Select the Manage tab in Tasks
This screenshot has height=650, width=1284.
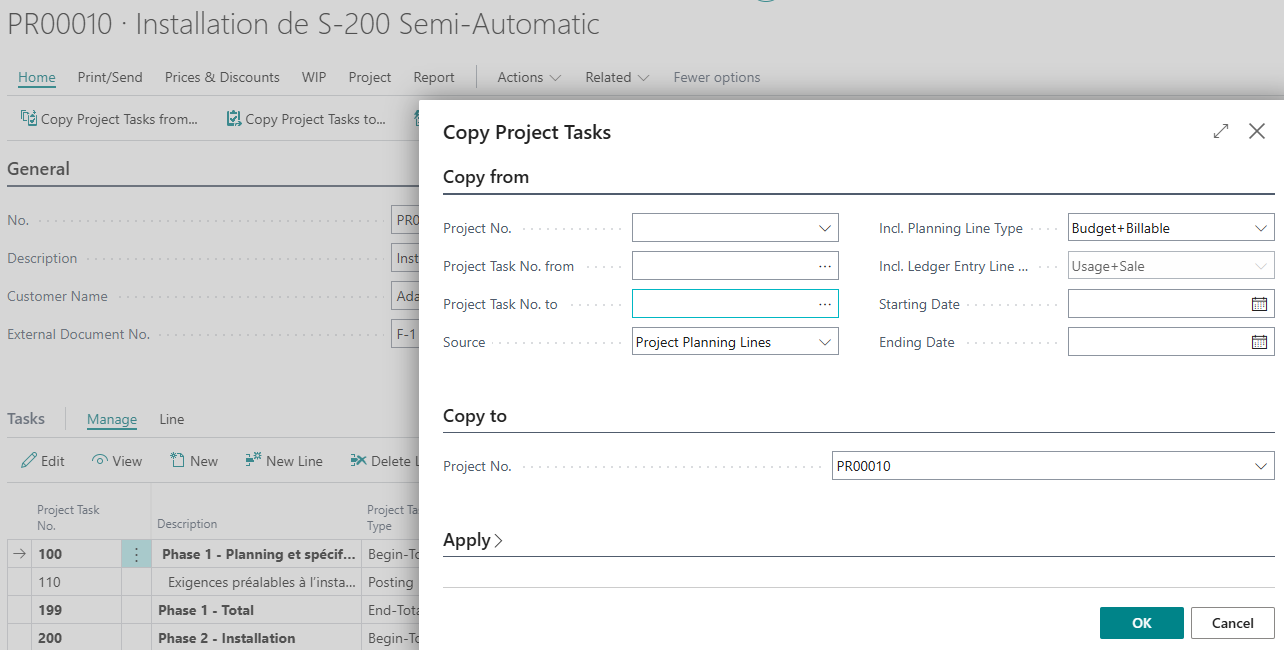coord(112,419)
